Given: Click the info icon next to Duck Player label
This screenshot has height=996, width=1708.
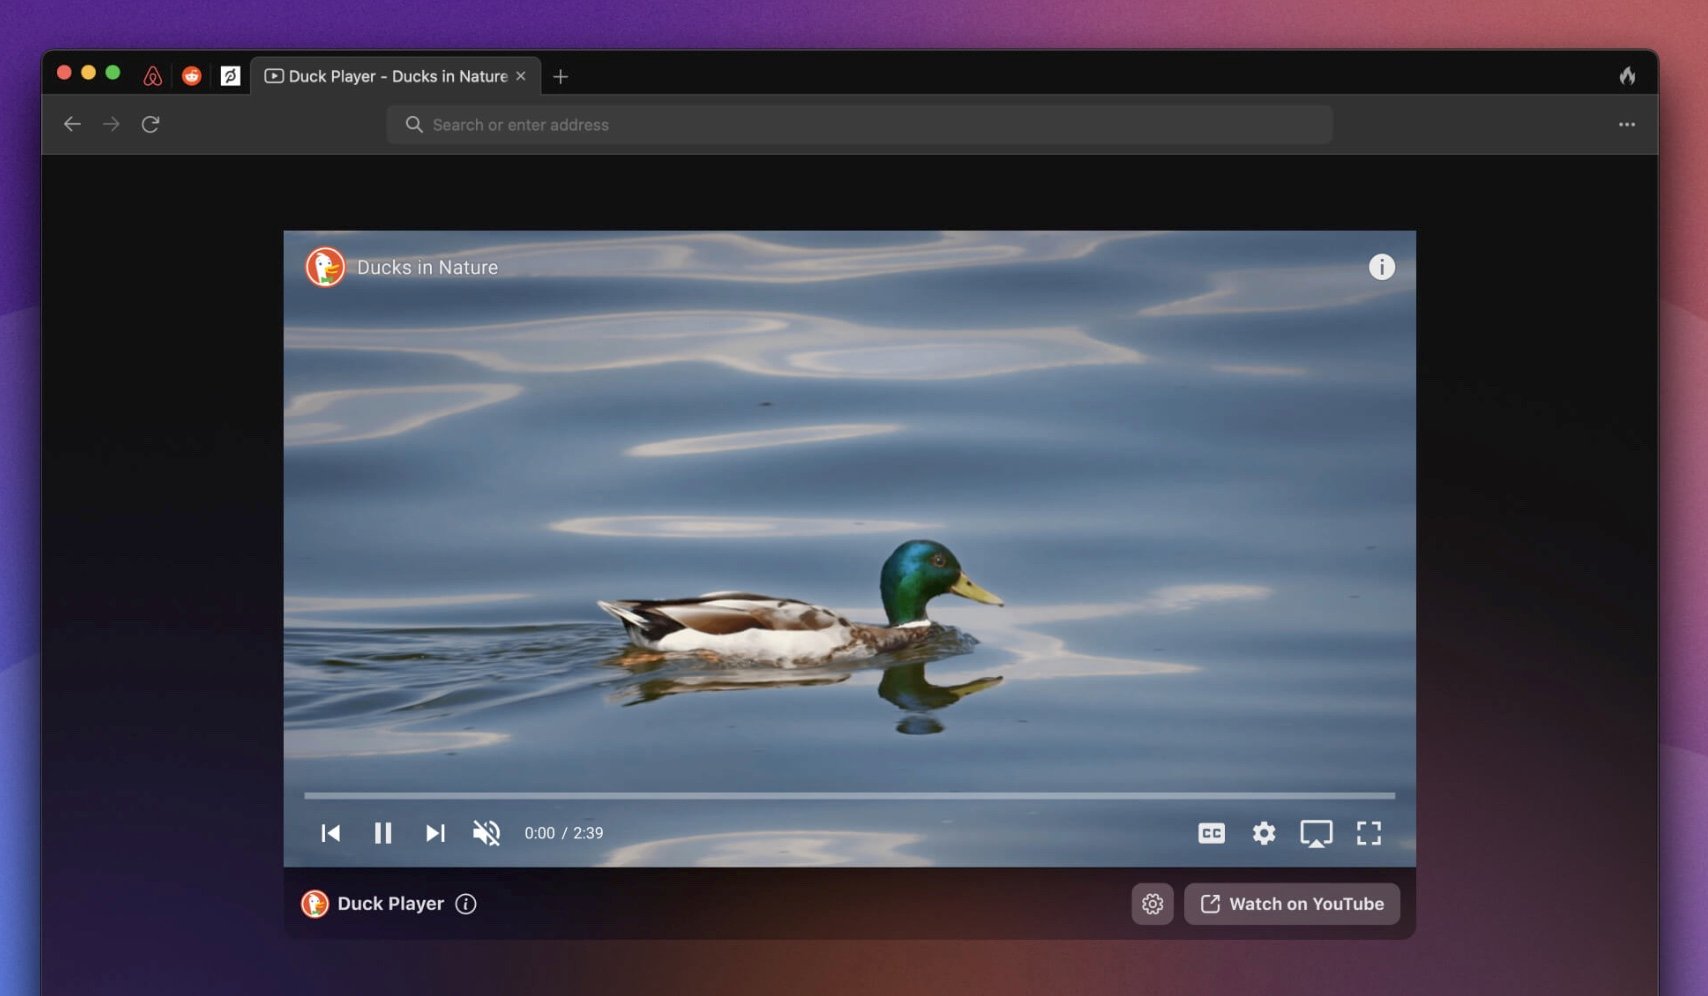Looking at the screenshot, I should [465, 903].
